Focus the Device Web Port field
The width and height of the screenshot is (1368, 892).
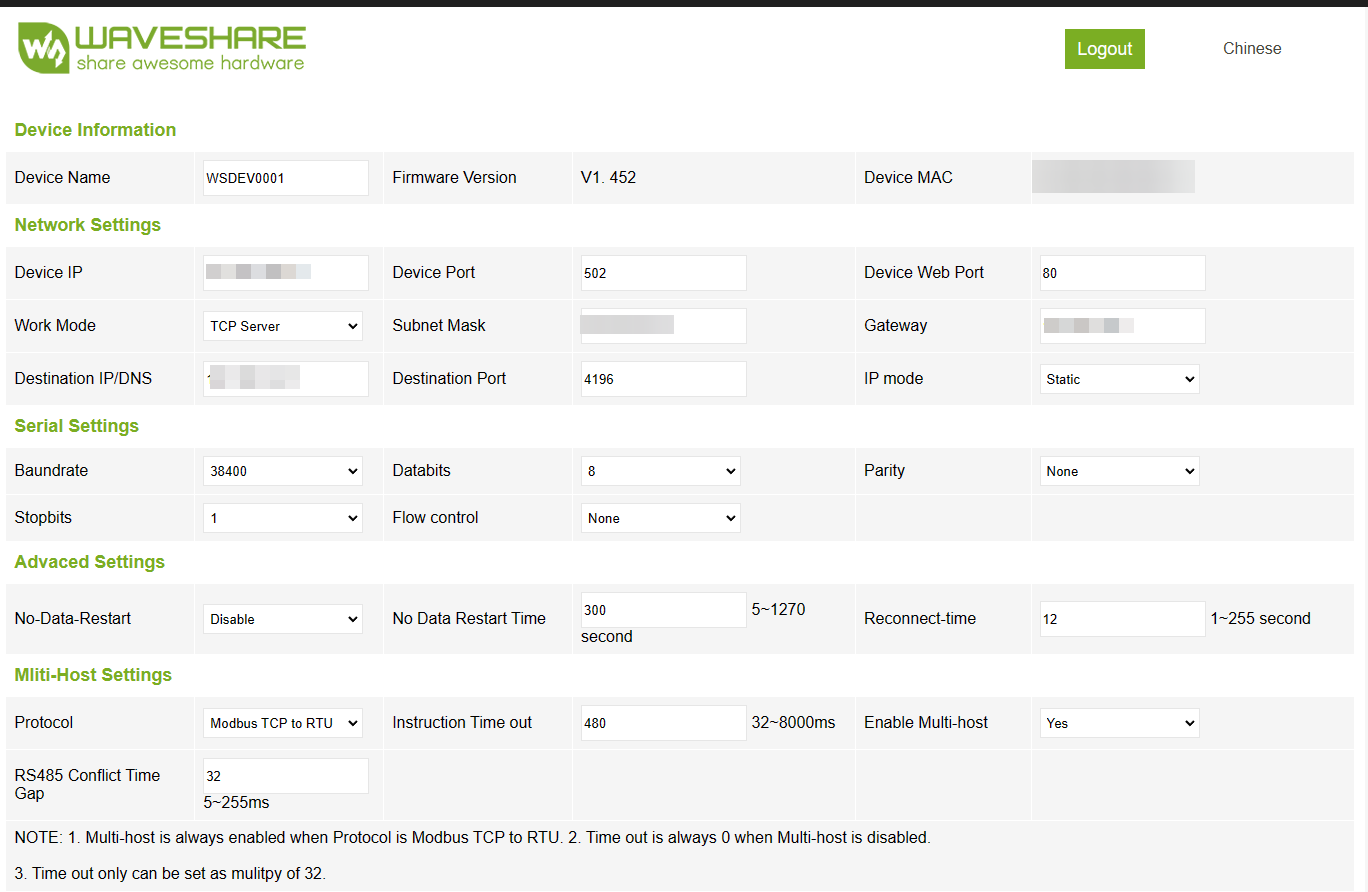click(x=1122, y=273)
